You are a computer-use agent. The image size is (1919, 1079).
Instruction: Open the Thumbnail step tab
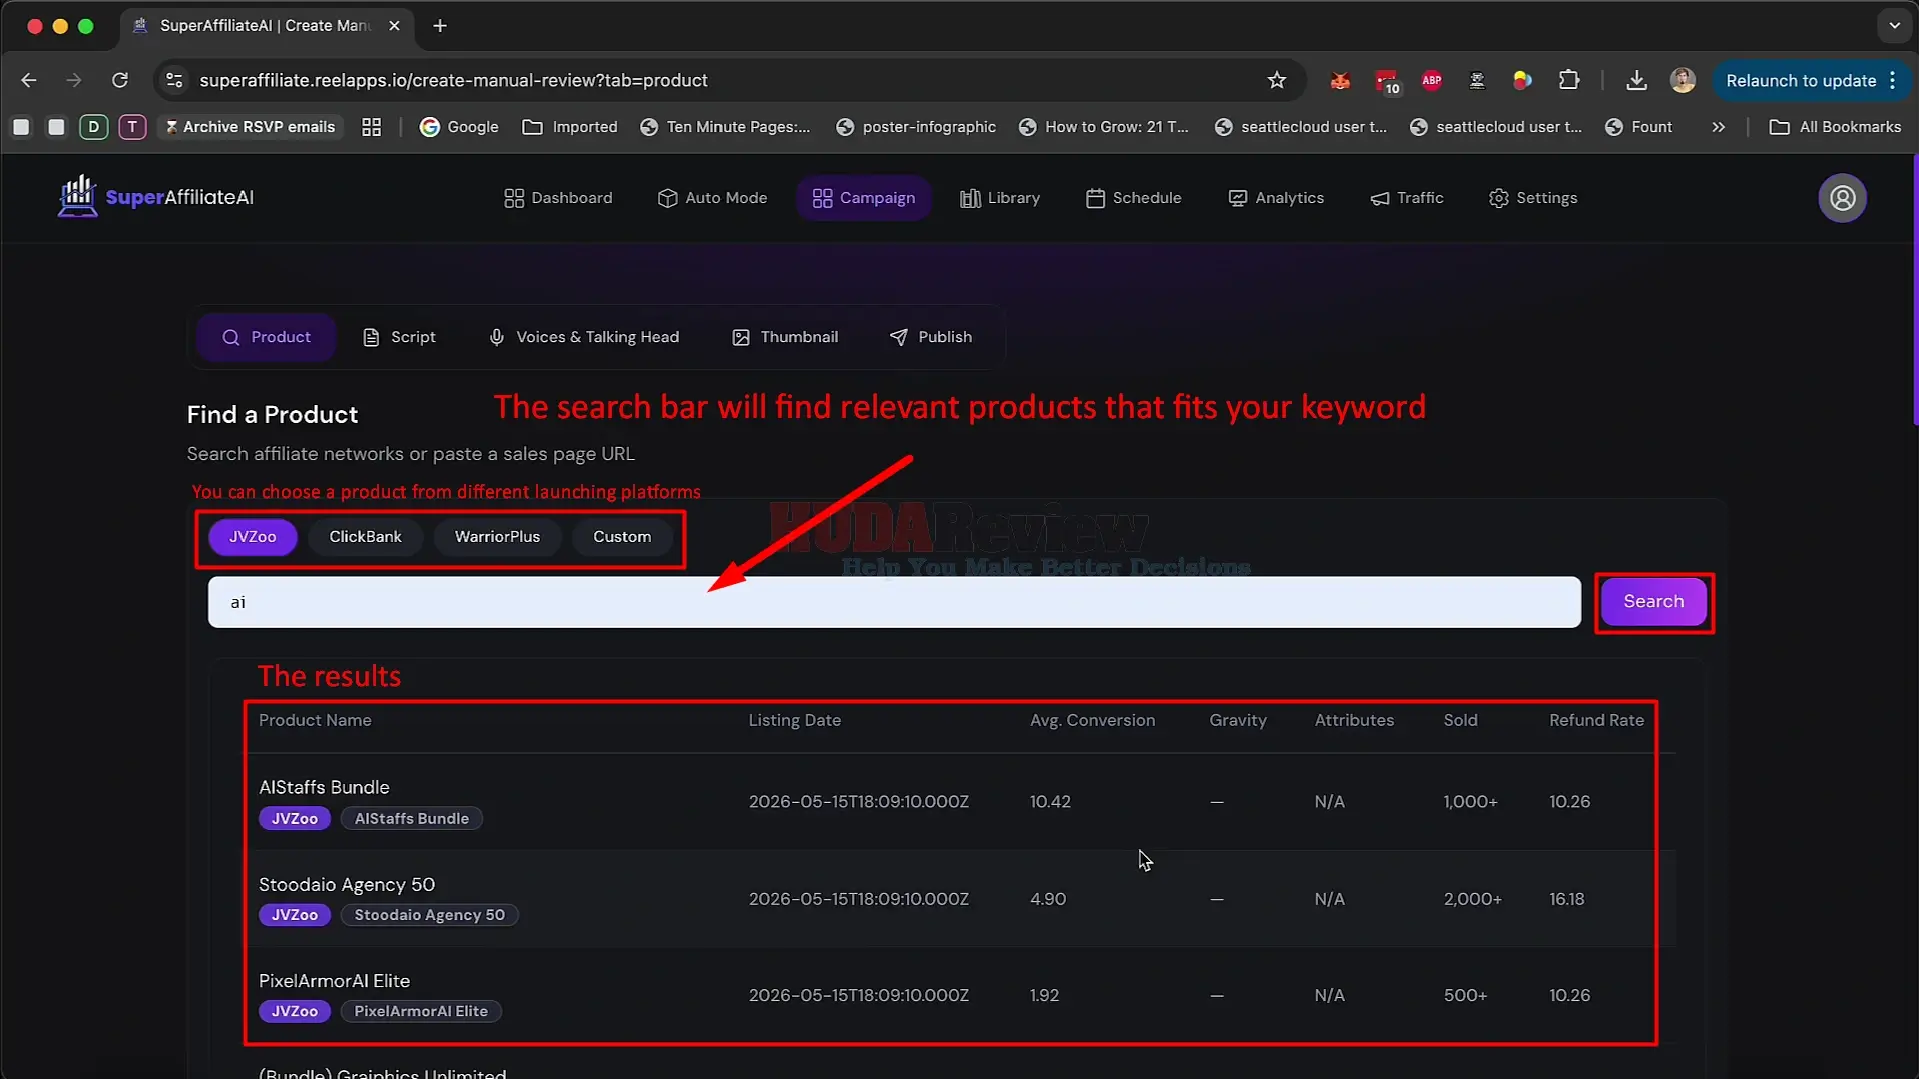pos(785,337)
